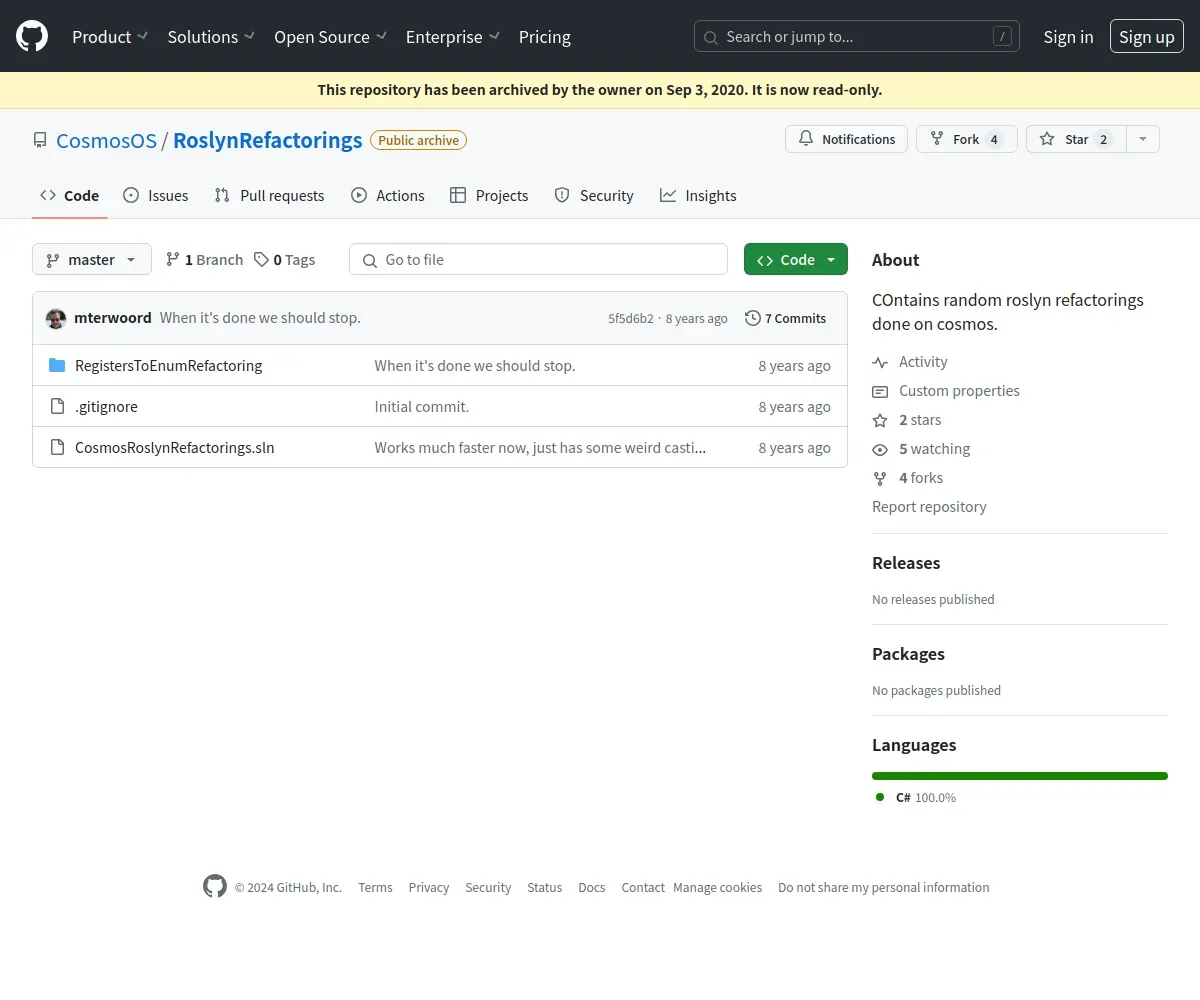Image resolution: width=1200 pixels, height=1000 pixels.
Task: Switch to the Issues tab
Action: 155,195
